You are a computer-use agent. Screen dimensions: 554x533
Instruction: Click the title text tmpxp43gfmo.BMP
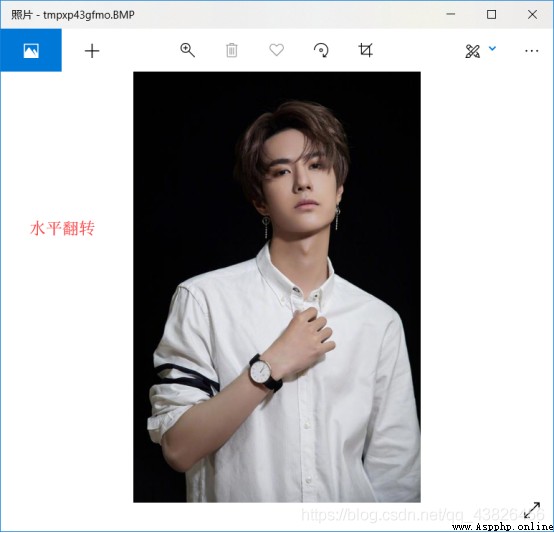coord(89,15)
